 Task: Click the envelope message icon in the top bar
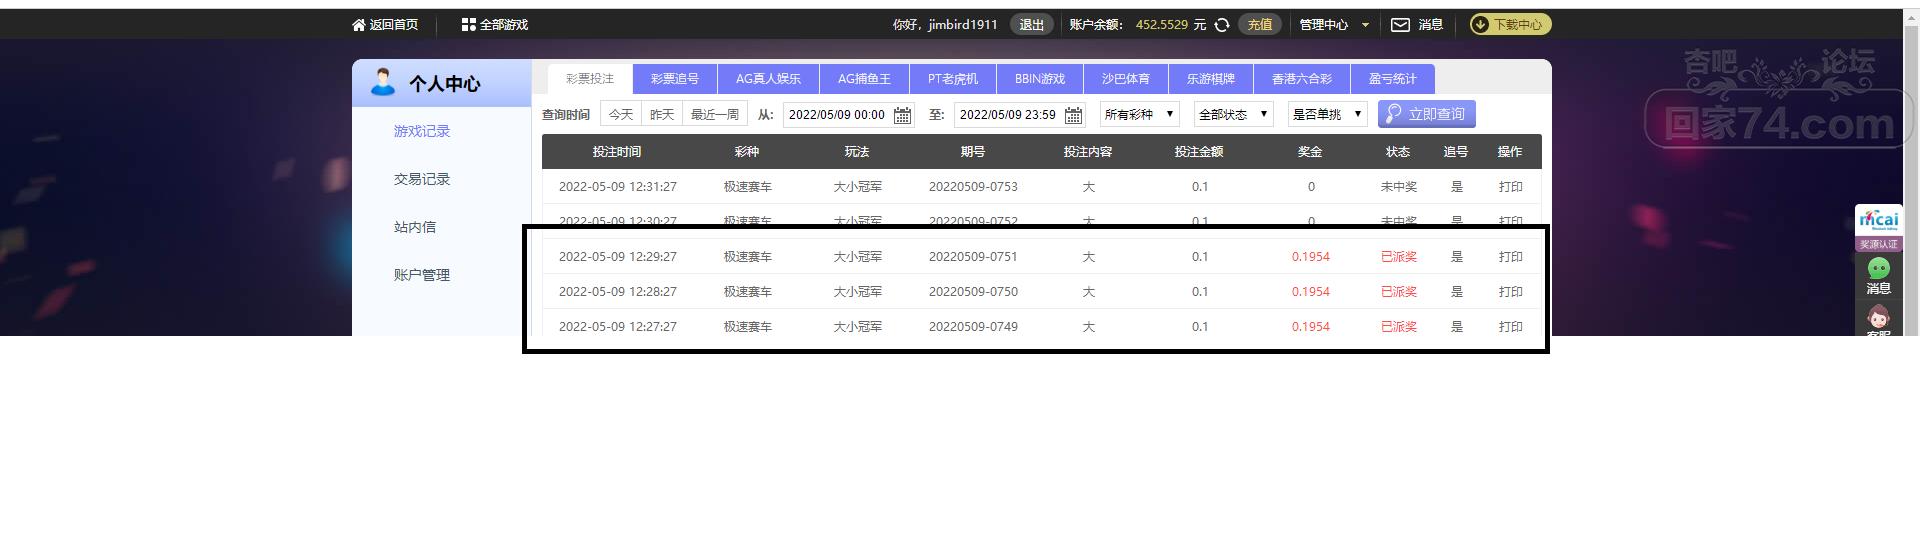1401,25
